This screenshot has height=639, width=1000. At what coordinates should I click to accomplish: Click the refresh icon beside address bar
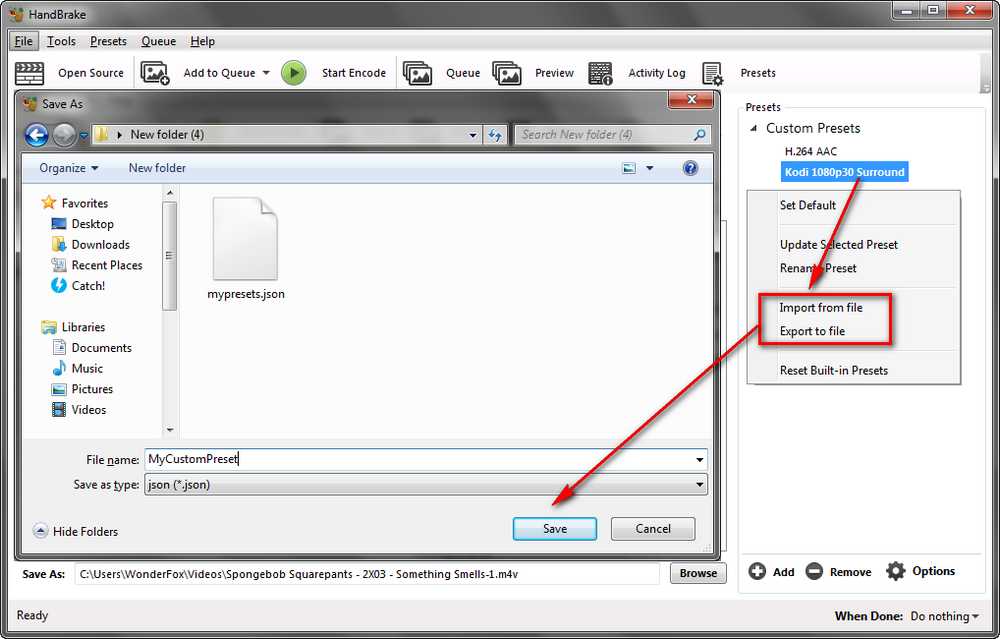495,135
